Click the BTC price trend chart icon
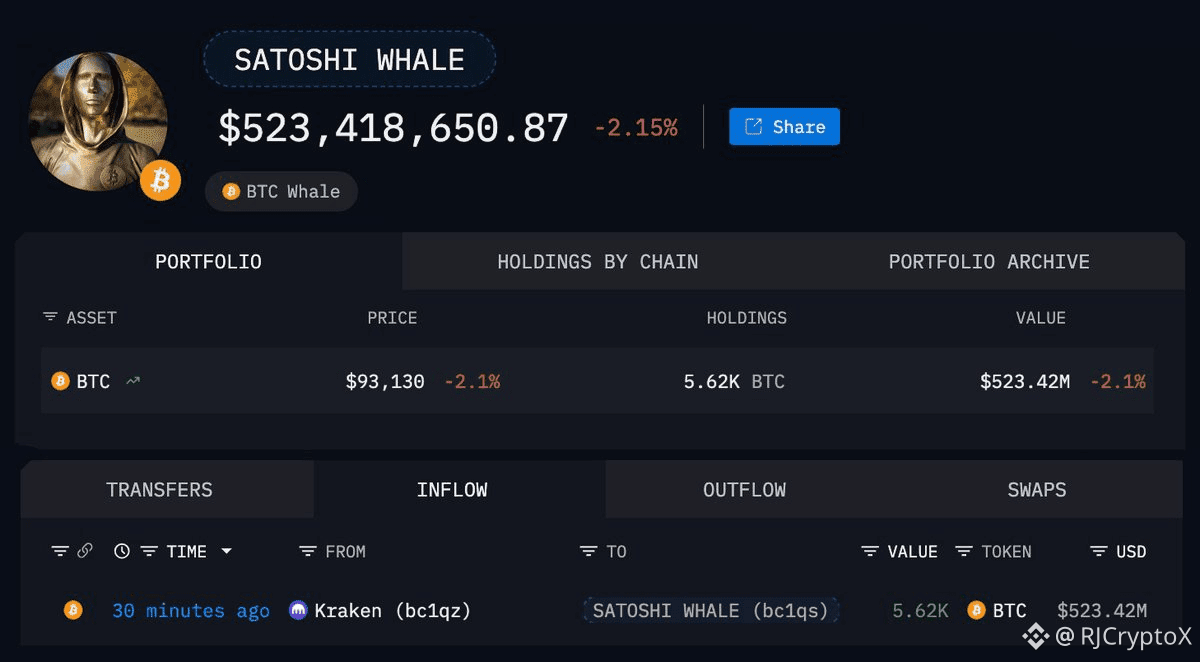The image size is (1200, 662). tap(133, 381)
